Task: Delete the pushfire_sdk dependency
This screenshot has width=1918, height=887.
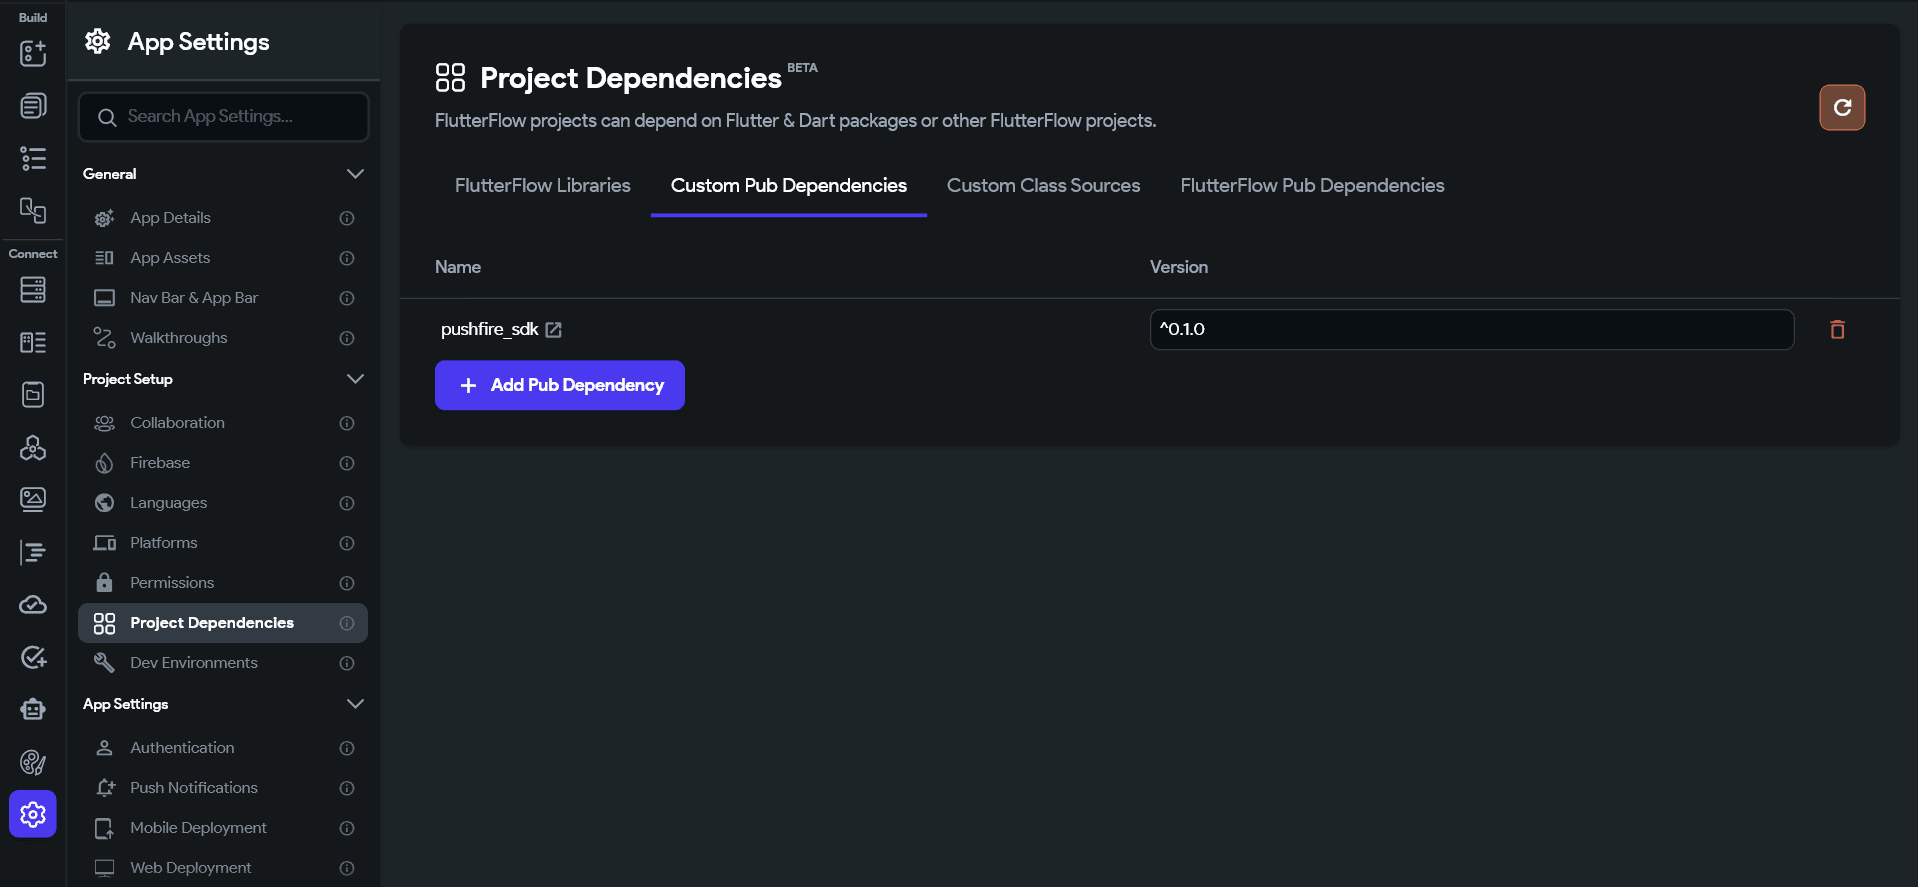Action: pos(1836,330)
